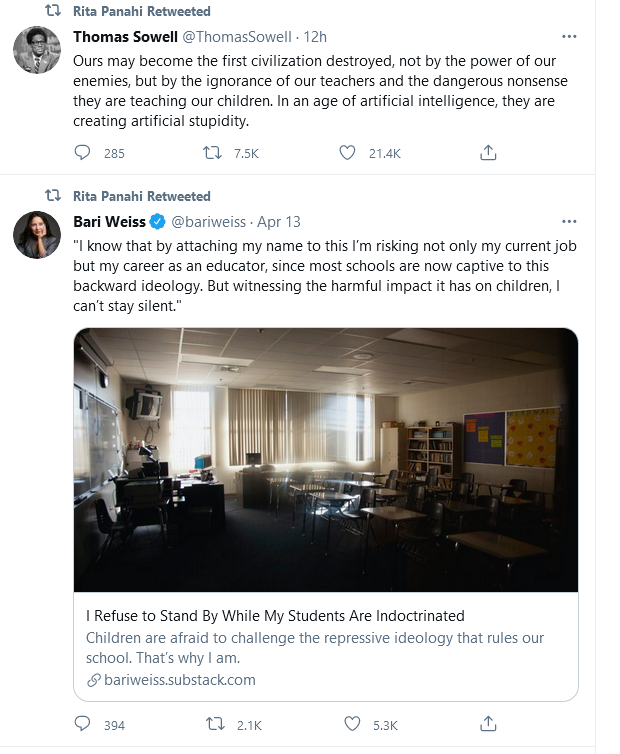620x754 pixels.
Task: Click Bari Weiss's display name
Action: (110, 221)
